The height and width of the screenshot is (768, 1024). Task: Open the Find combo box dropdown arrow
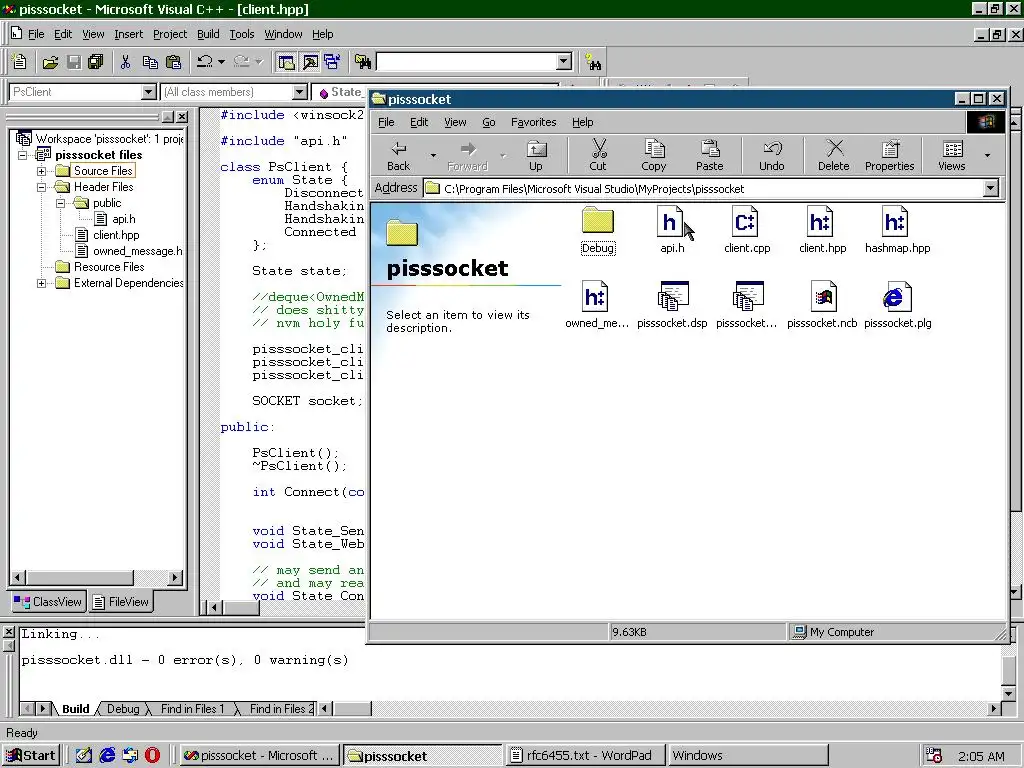tap(564, 62)
